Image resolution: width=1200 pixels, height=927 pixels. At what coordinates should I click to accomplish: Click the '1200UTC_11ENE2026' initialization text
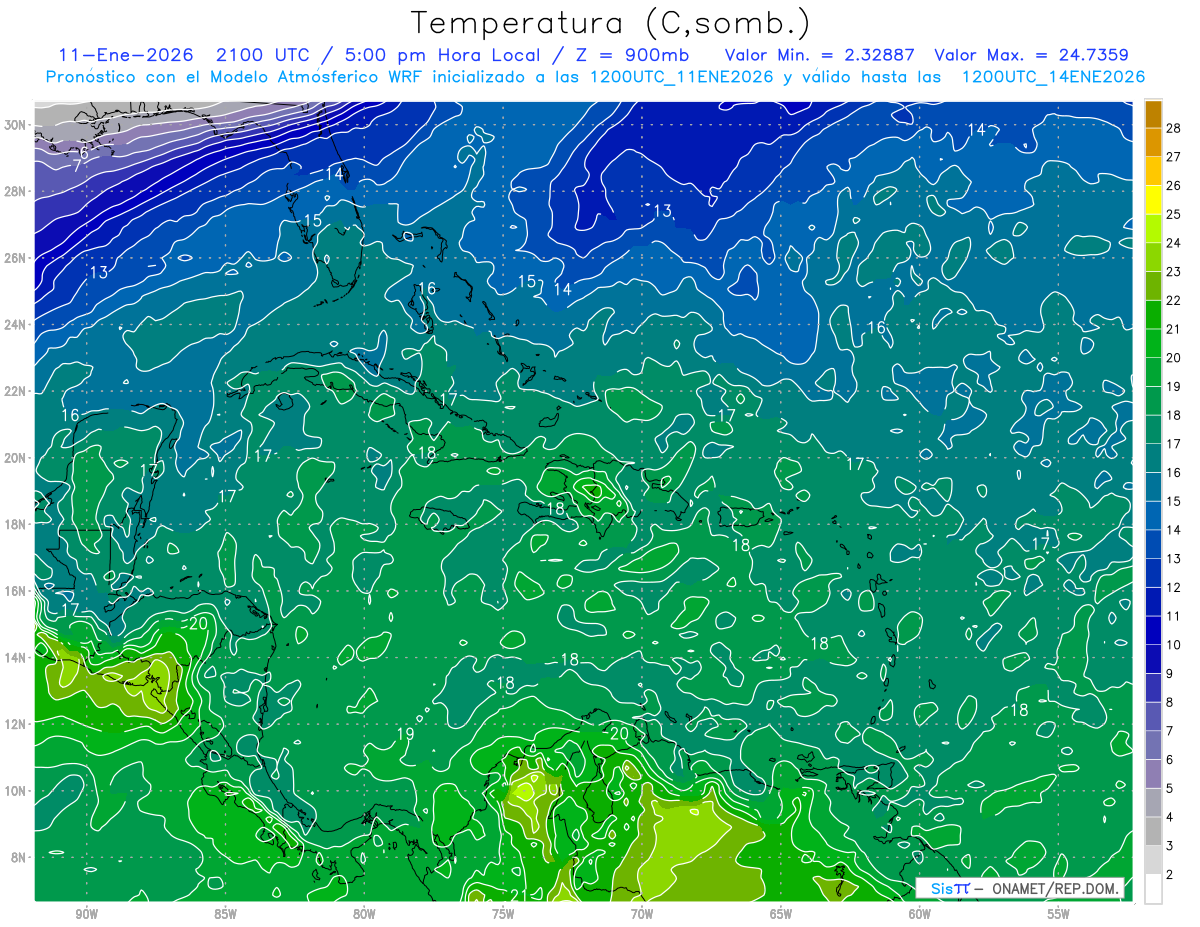click(x=680, y=77)
